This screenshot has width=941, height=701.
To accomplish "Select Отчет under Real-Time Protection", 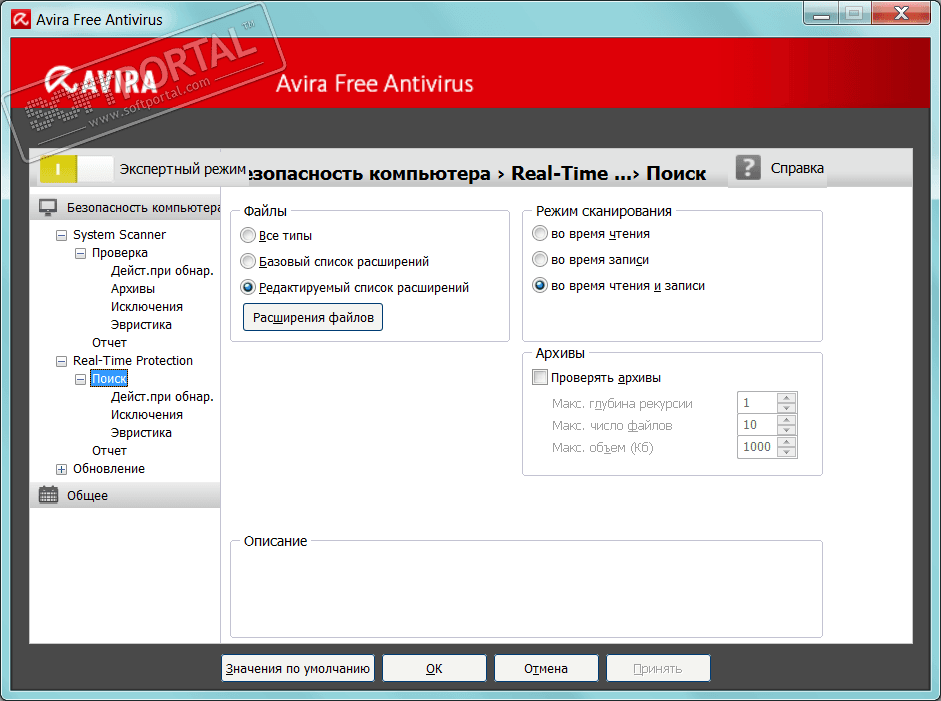I will 109,451.
